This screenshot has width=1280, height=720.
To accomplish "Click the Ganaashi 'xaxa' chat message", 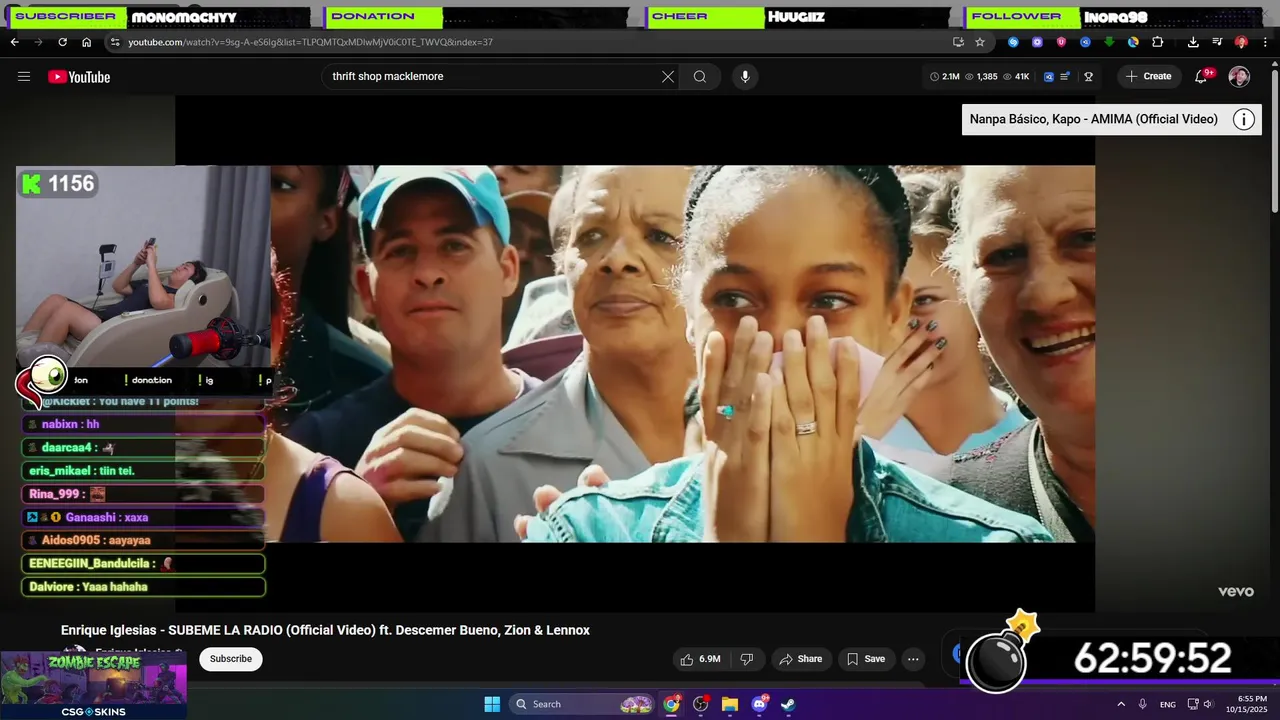I will (143, 517).
